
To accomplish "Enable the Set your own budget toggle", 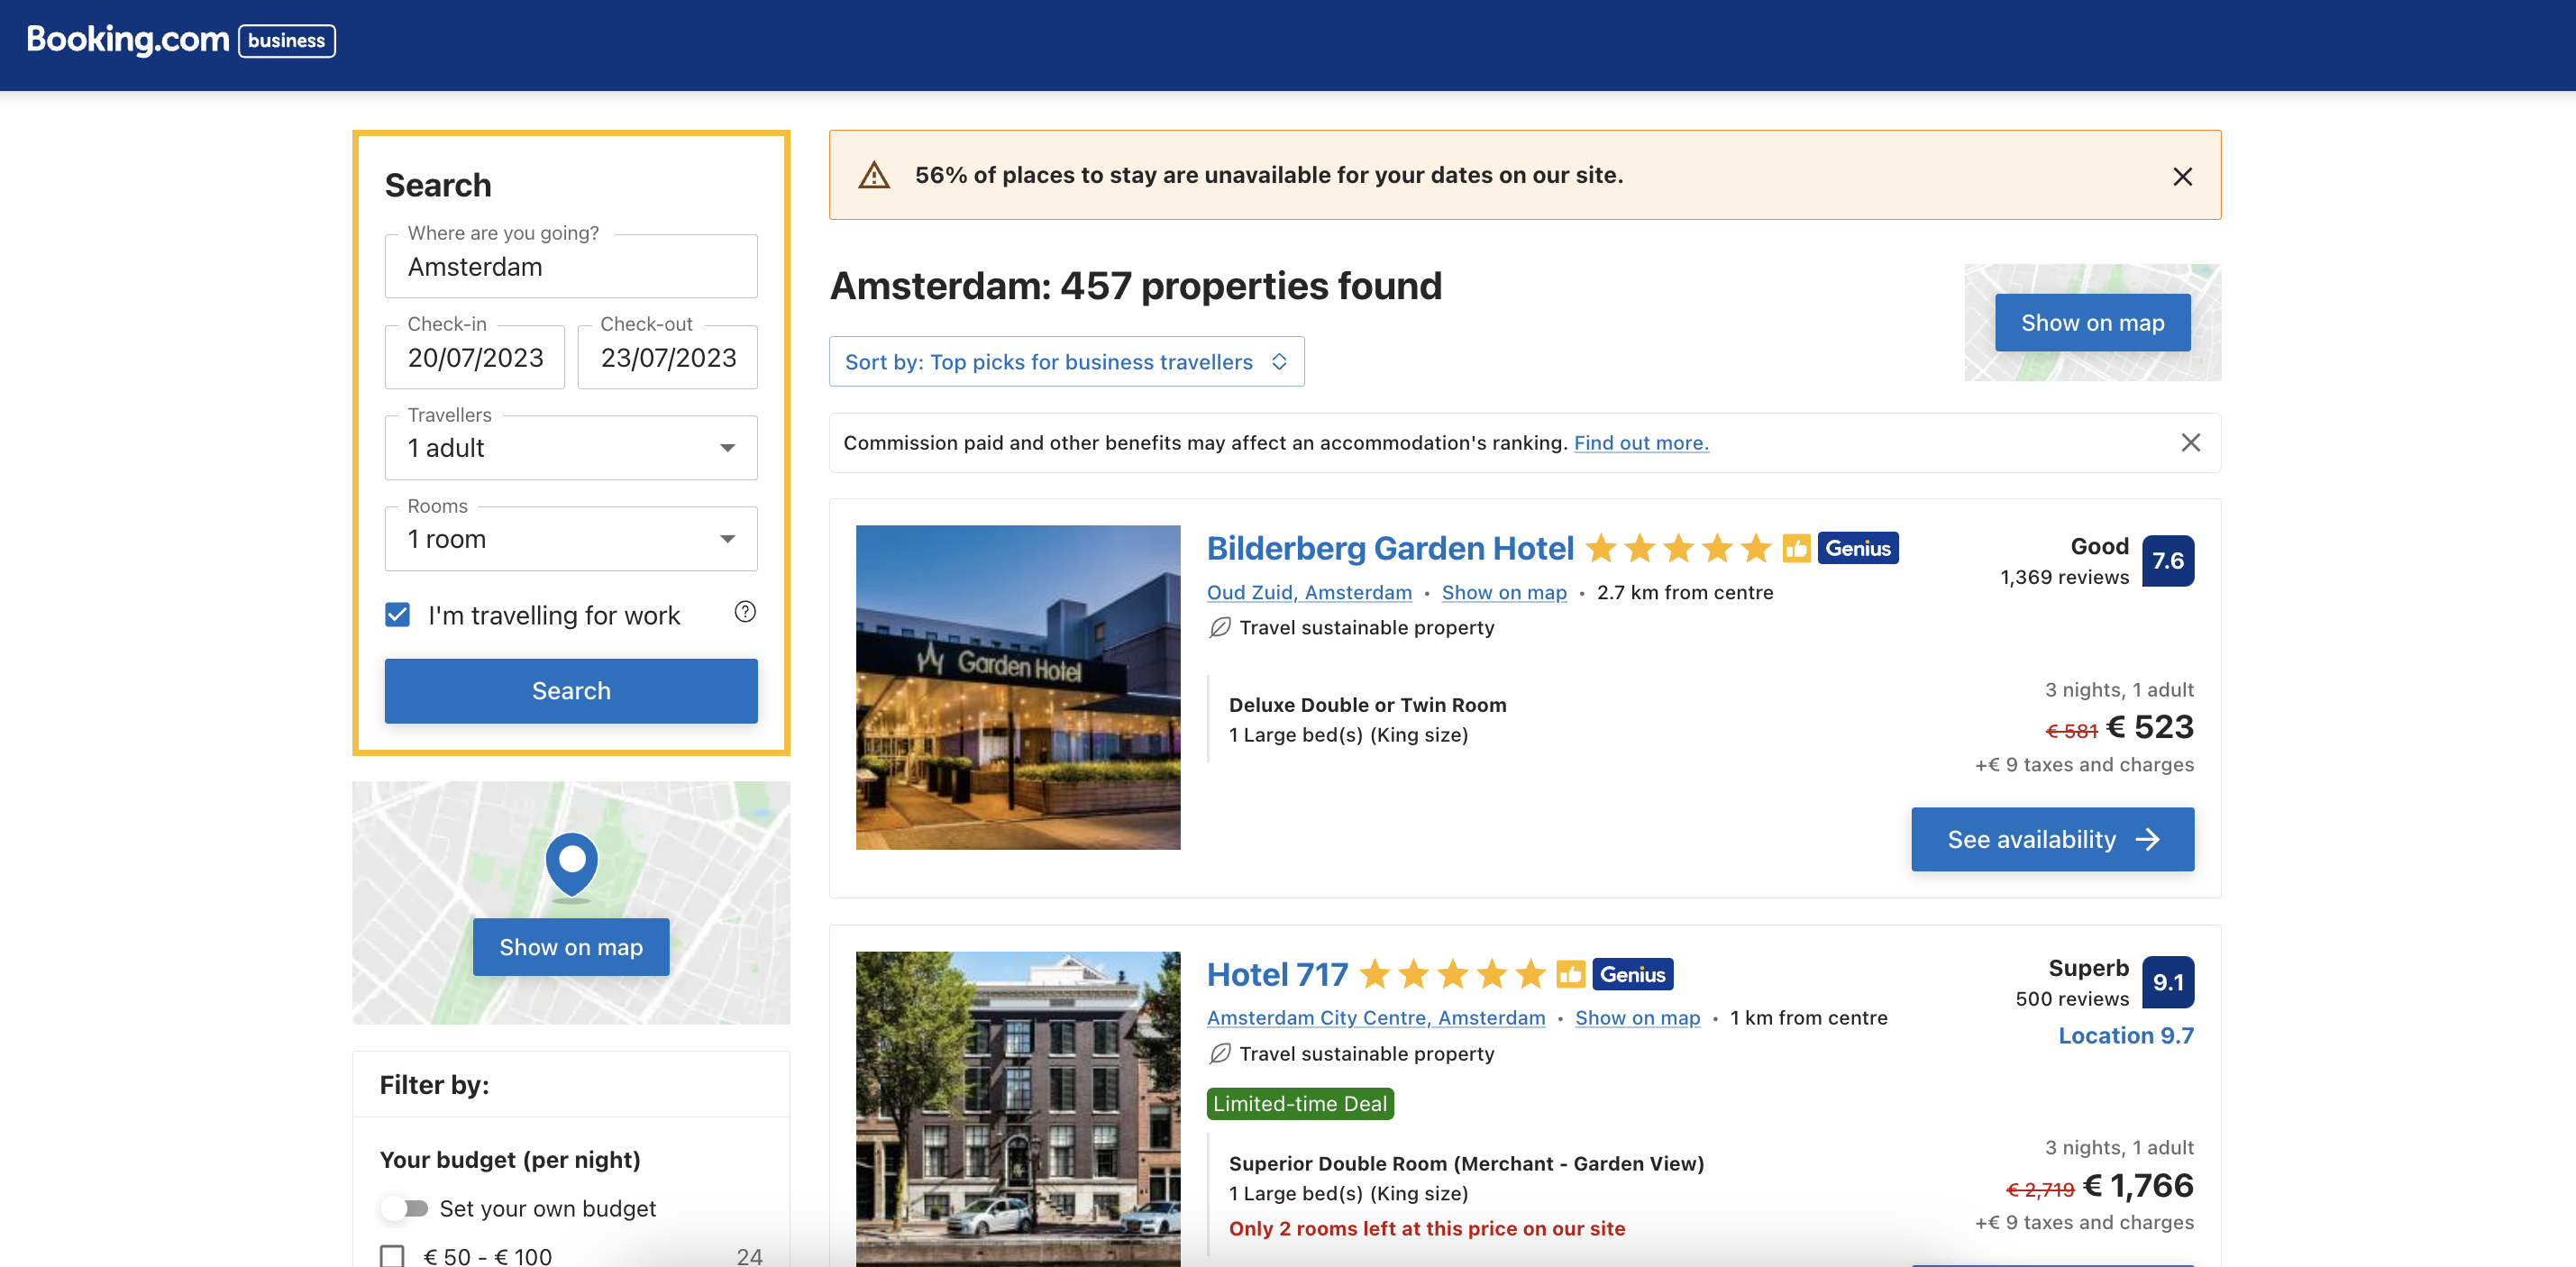I will pyautogui.click(x=405, y=1208).
